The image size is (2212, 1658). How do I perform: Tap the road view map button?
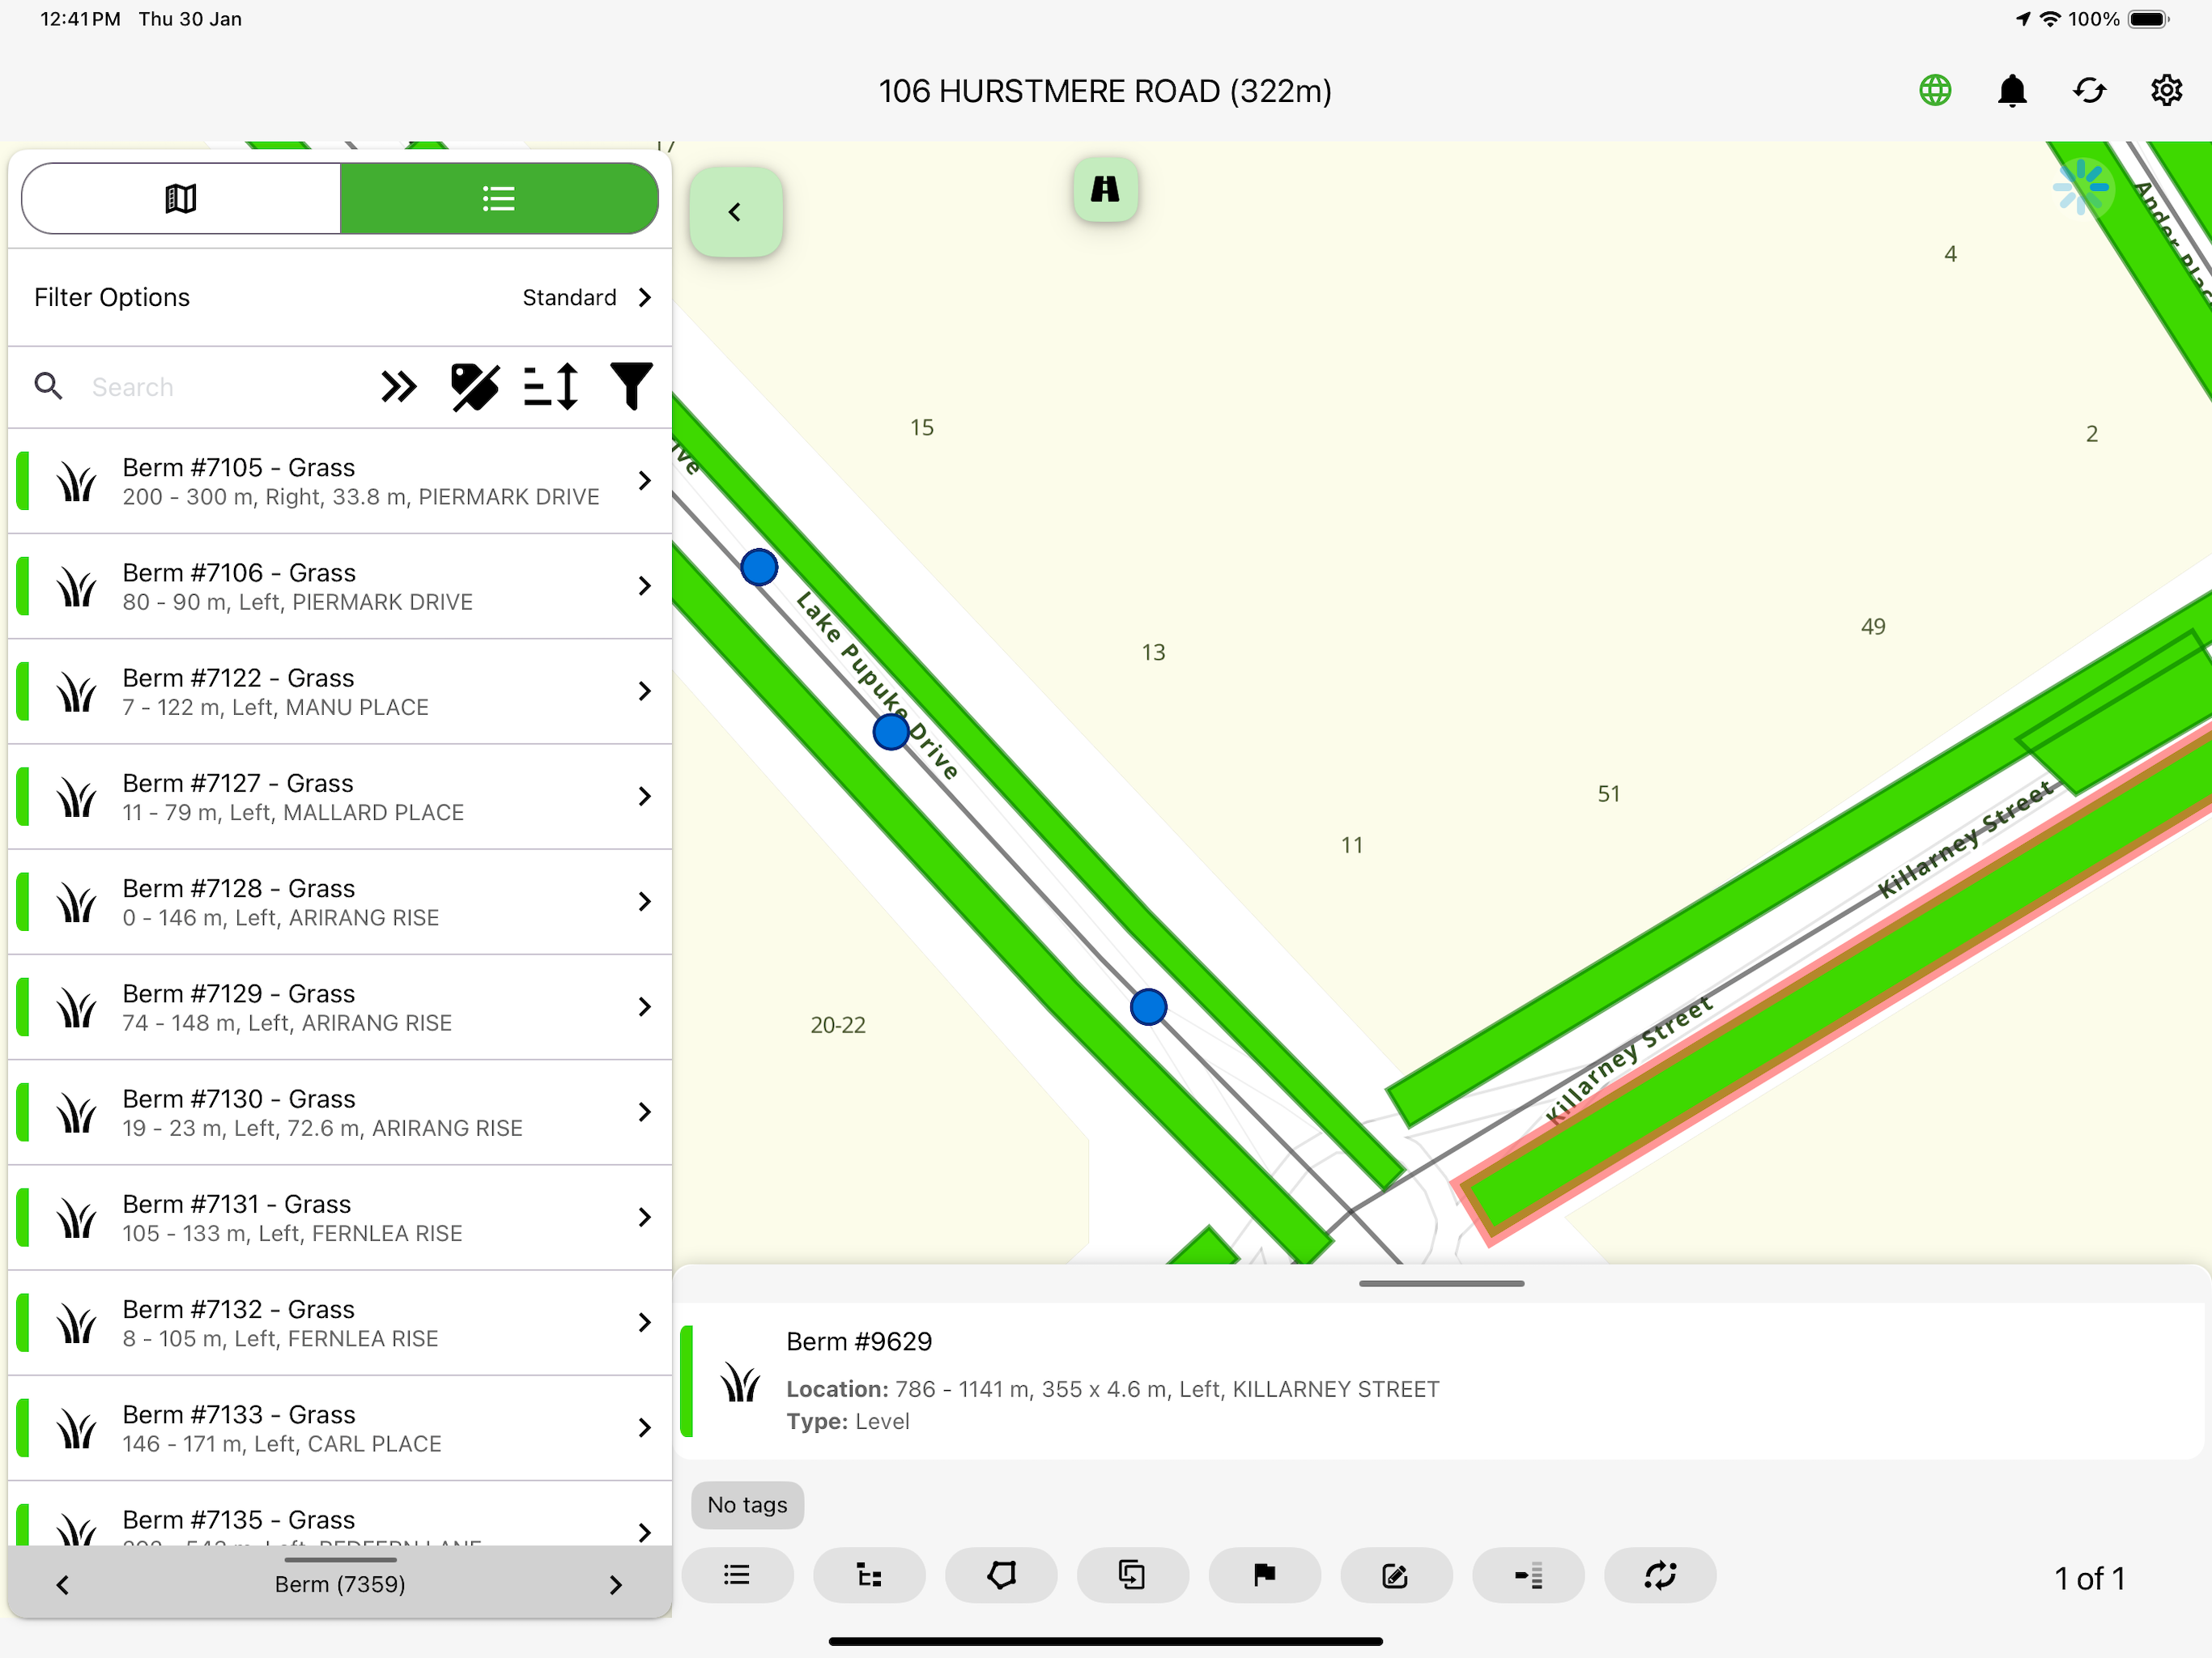[x=1105, y=189]
